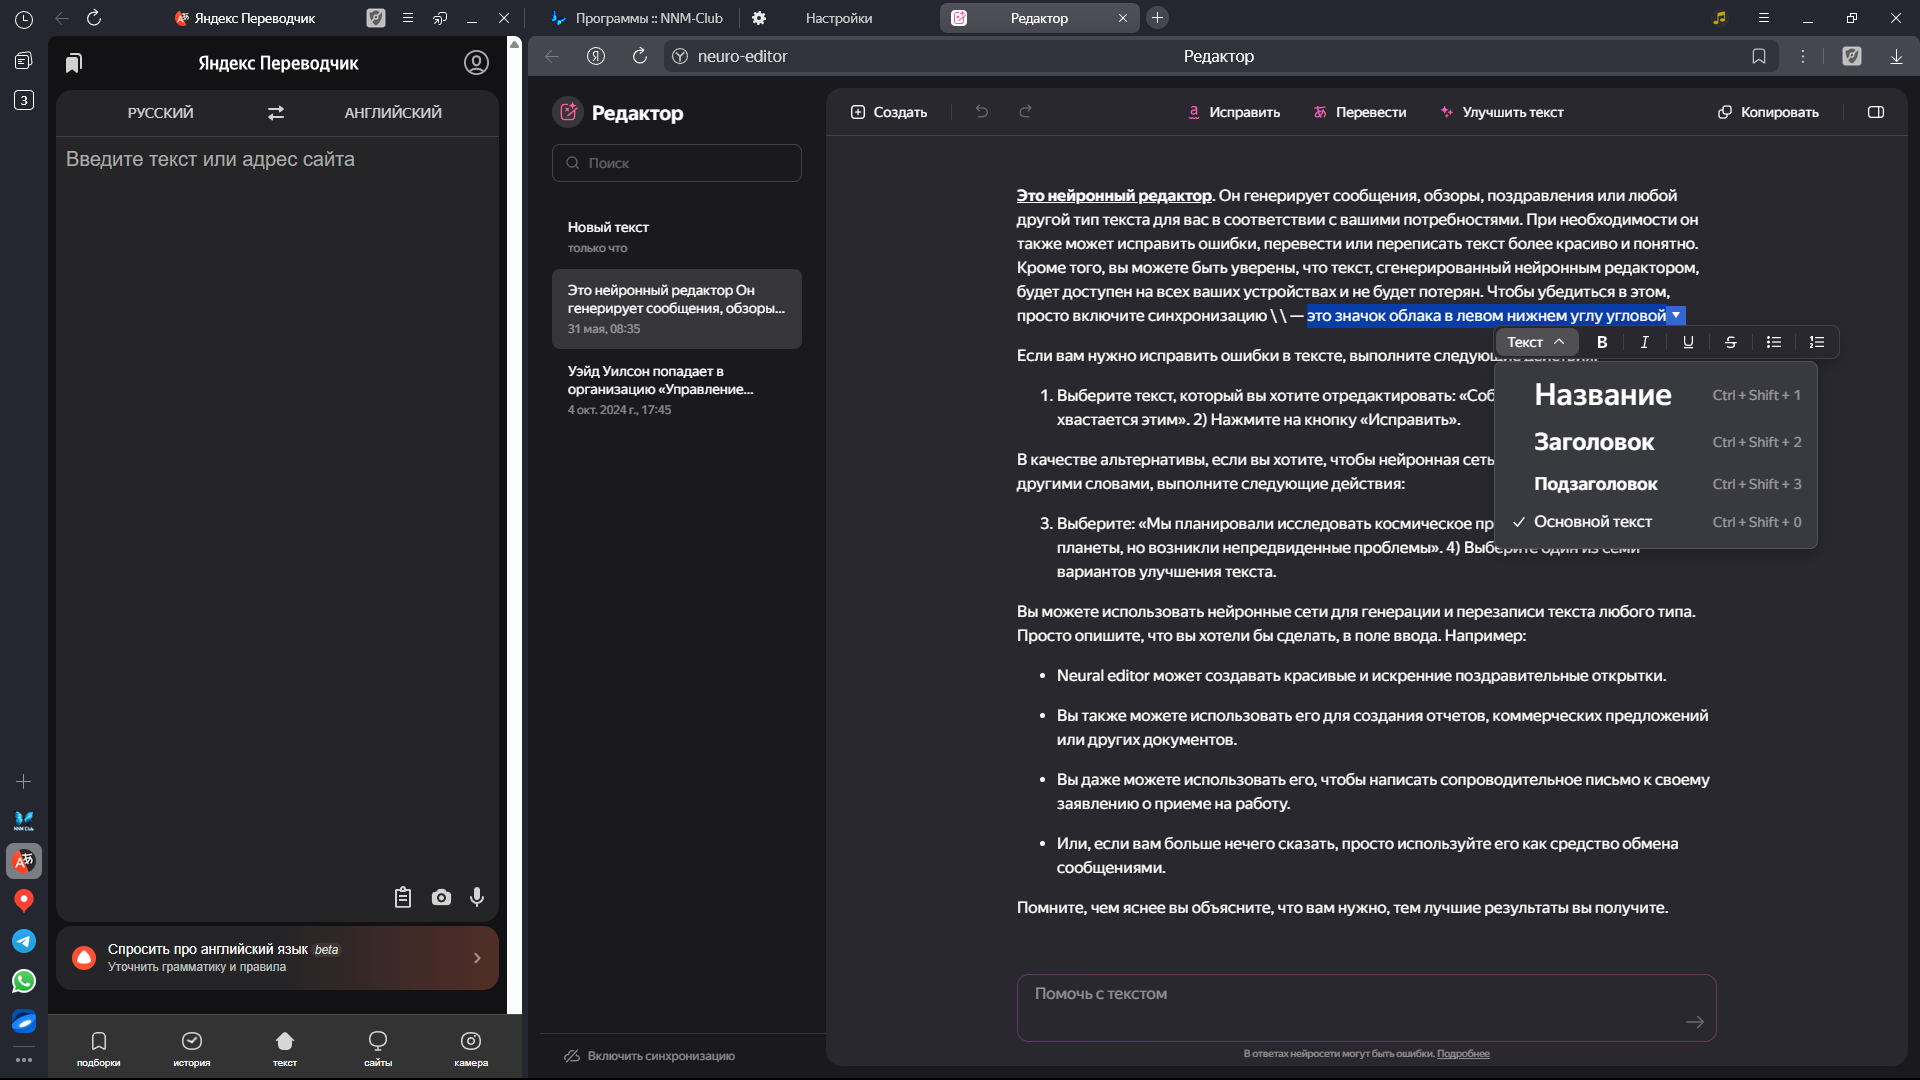The image size is (1920, 1080).
Task: Open a new browser tab
Action: click(x=1157, y=18)
